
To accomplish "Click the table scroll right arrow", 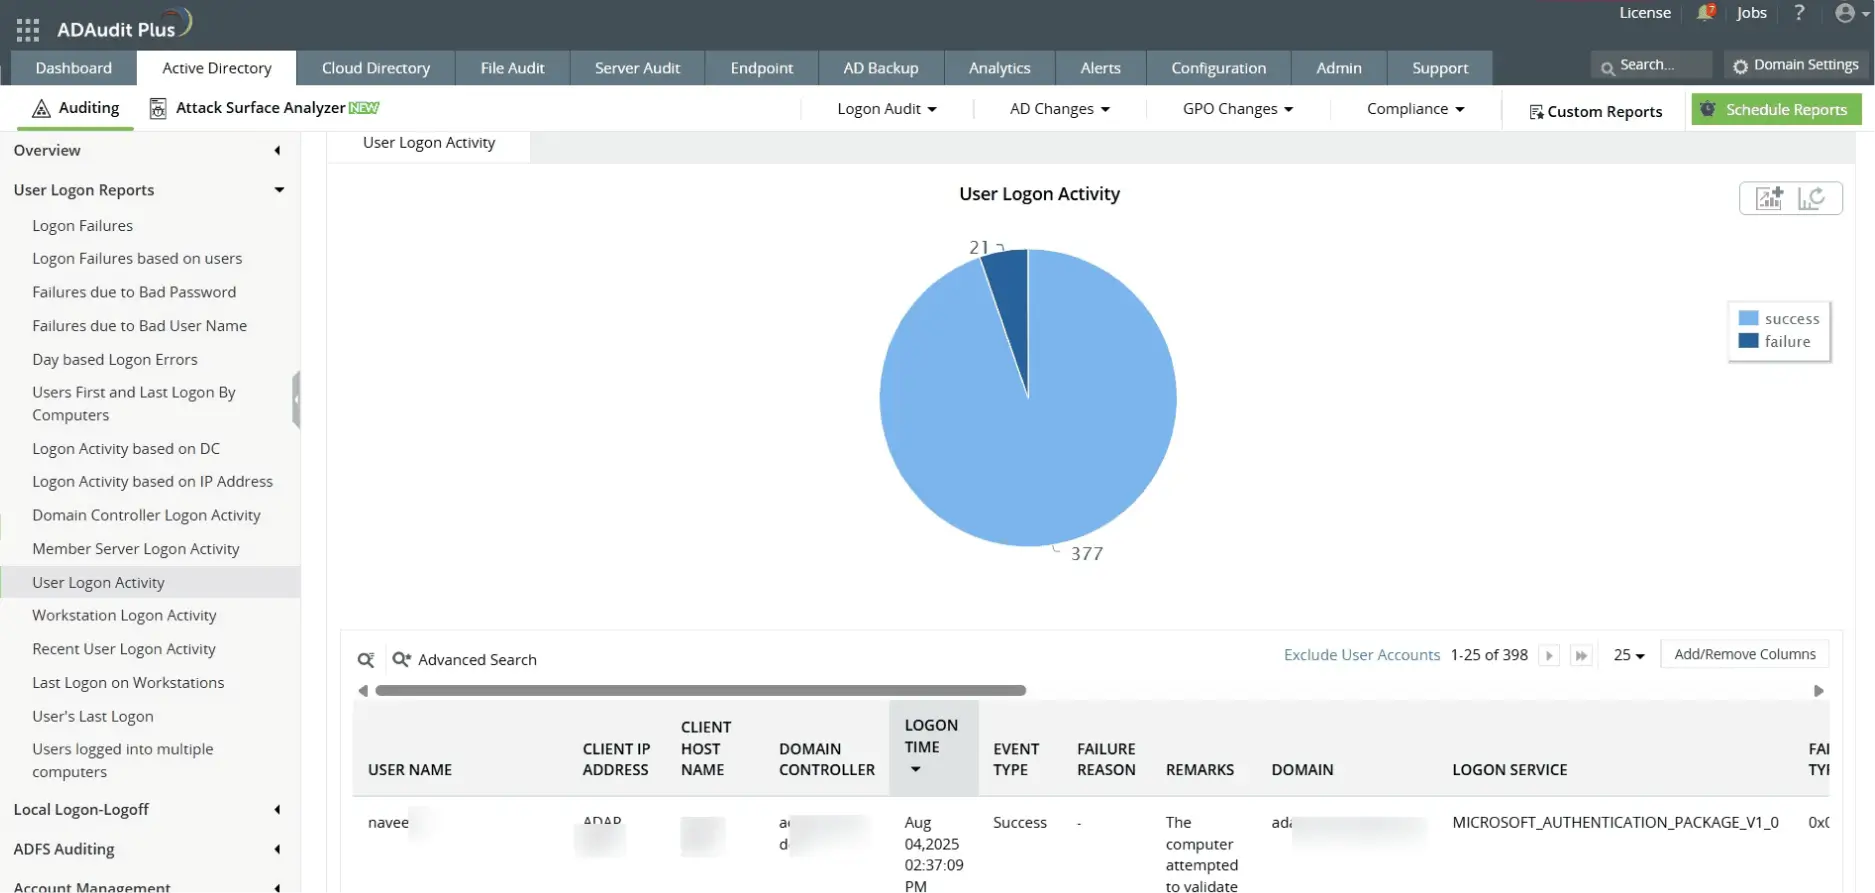I will (x=1819, y=691).
